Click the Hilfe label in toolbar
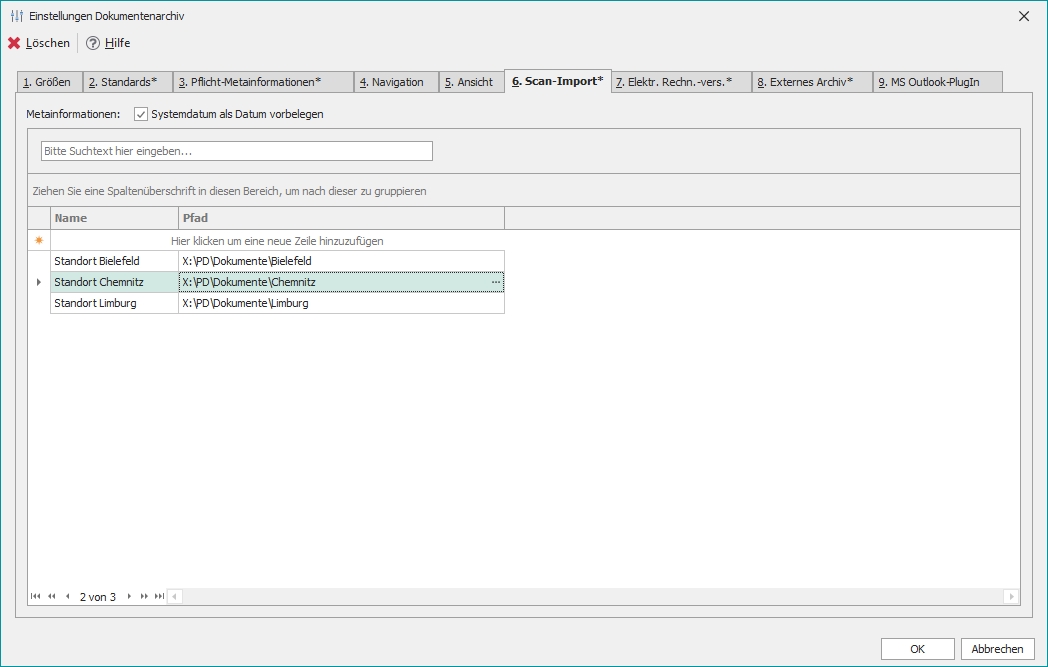This screenshot has height=667, width=1048. pyautogui.click(x=118, y=43)
